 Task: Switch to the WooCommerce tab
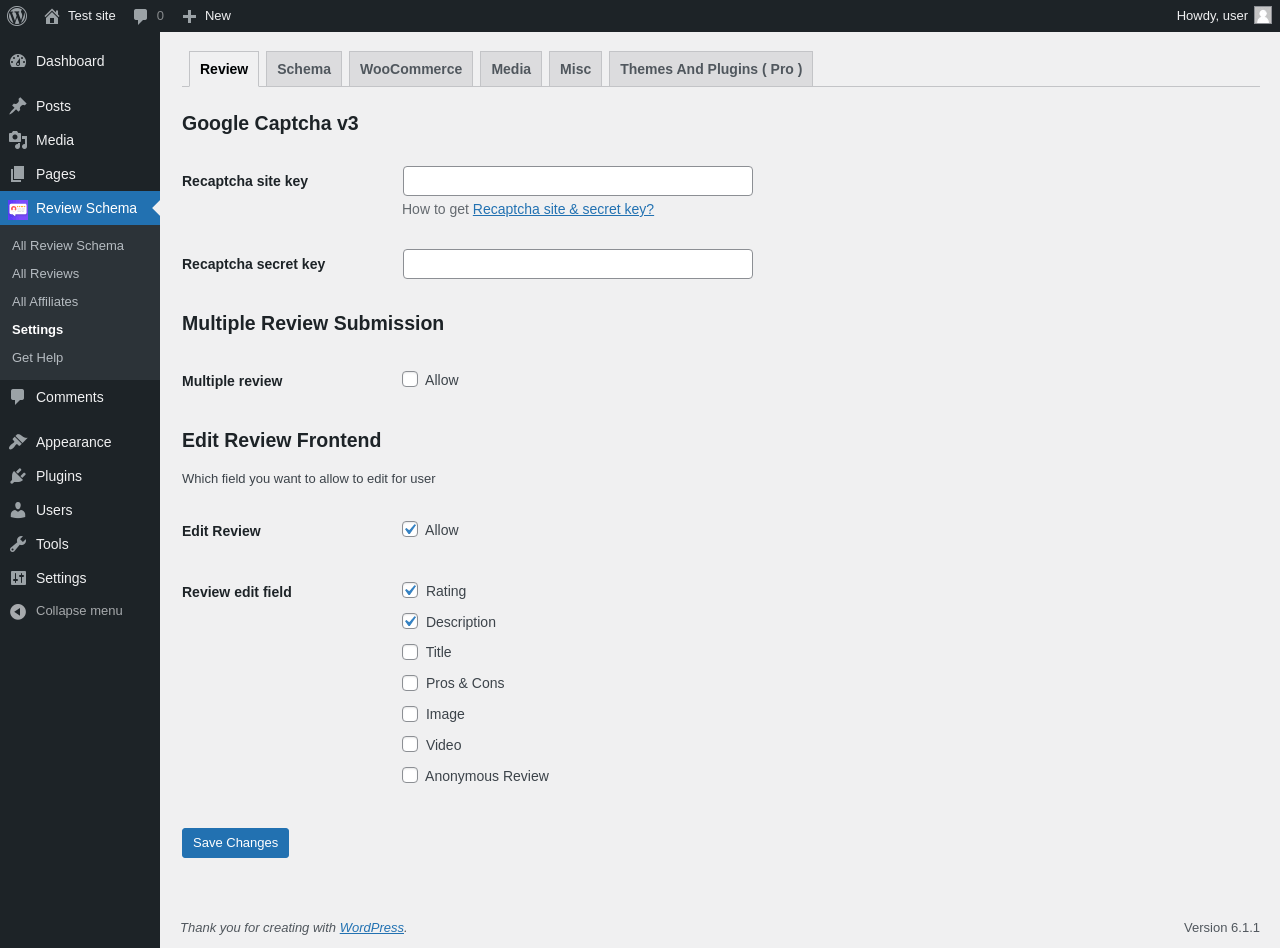(x=411, y=69)
